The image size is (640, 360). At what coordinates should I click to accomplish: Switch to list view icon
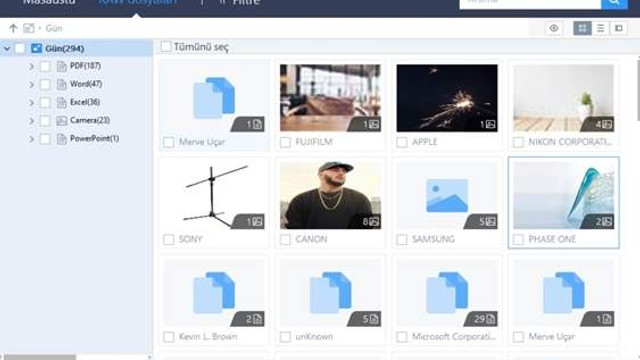pos(600,28)
